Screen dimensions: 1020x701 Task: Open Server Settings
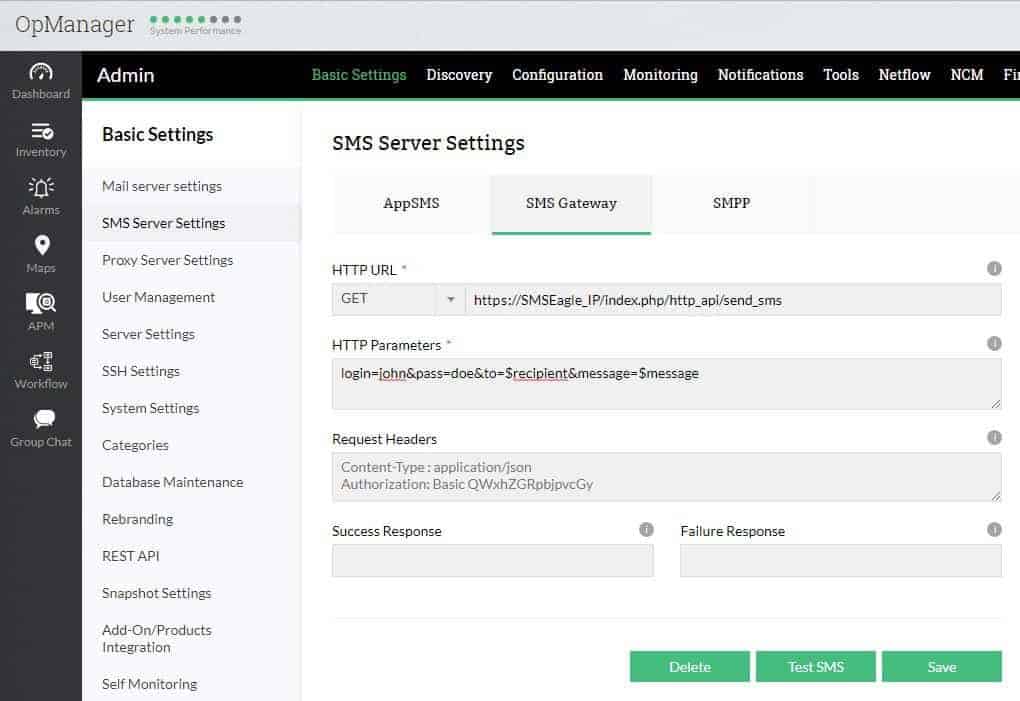tap(148, 334)
